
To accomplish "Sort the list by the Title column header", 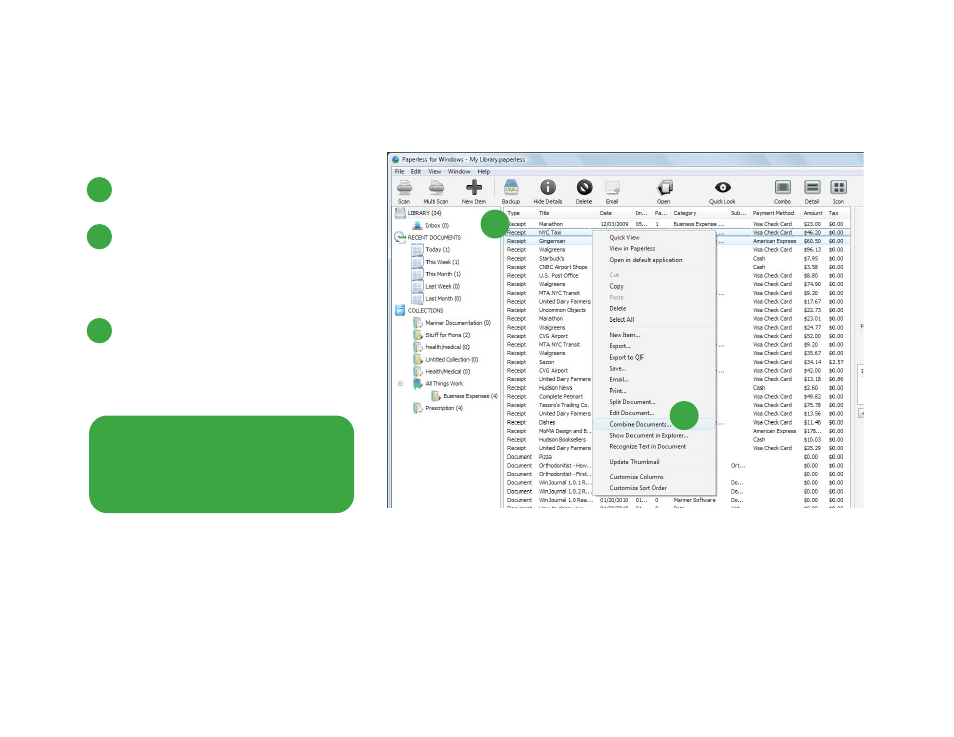I will coord(566,213).
